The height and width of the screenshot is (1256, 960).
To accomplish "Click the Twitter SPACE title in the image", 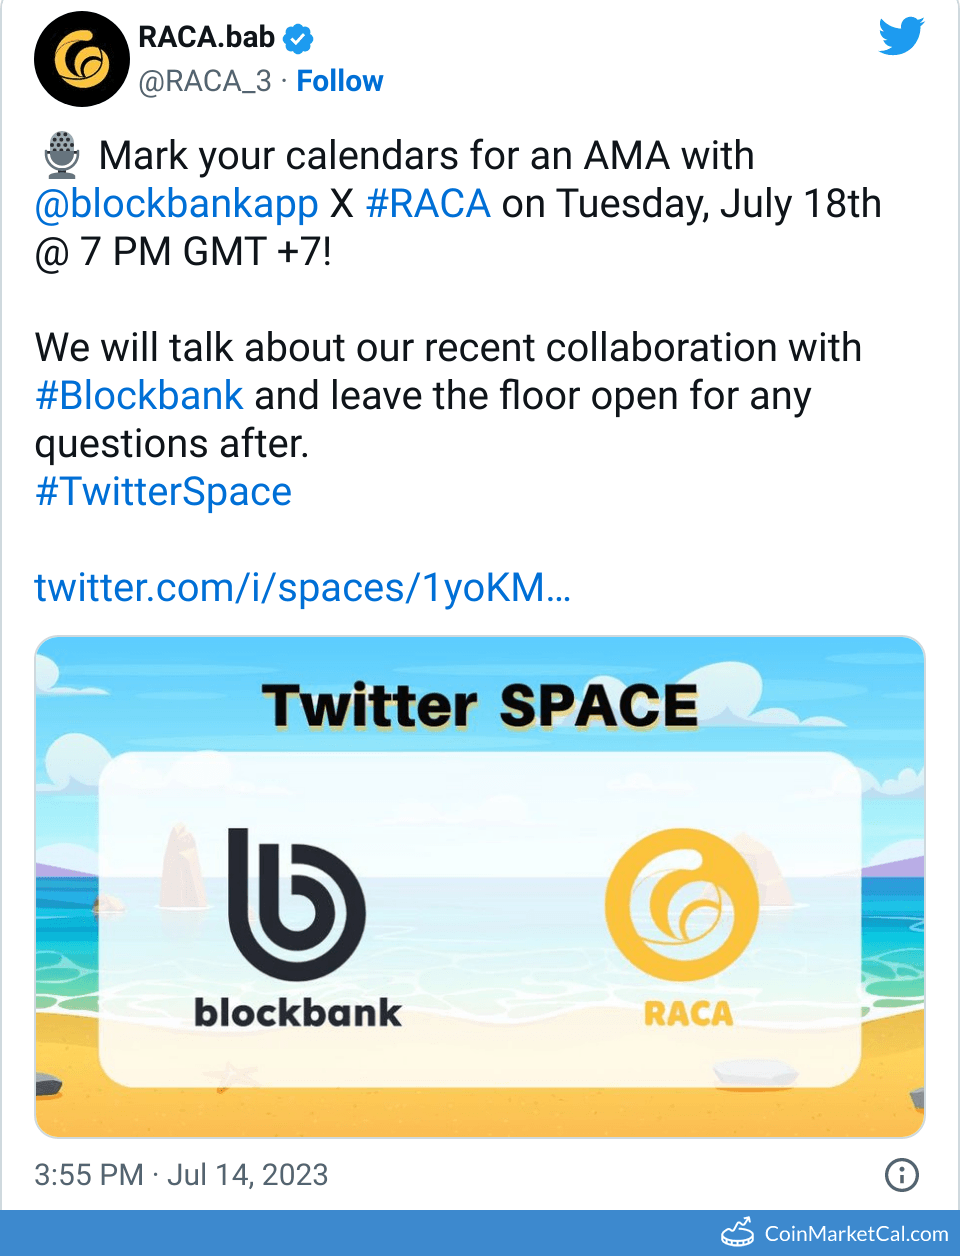I will click(x=481, y=705).
